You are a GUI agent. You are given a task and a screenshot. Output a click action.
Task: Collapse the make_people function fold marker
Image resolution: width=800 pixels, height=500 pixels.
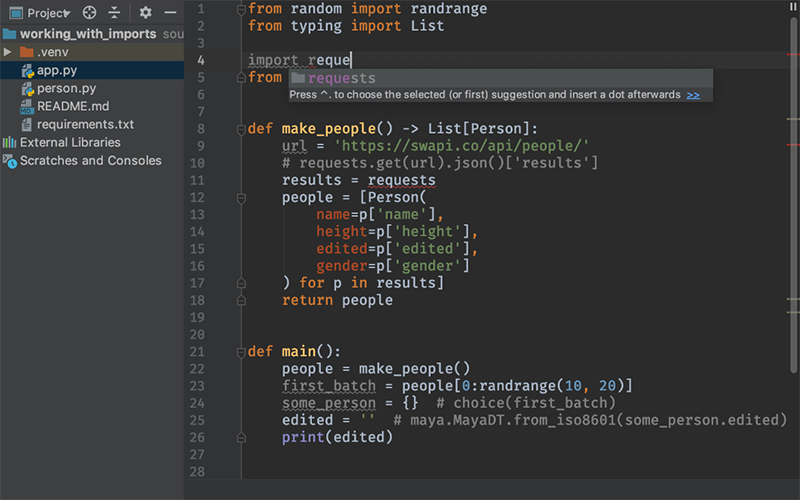tap(241, 129)
